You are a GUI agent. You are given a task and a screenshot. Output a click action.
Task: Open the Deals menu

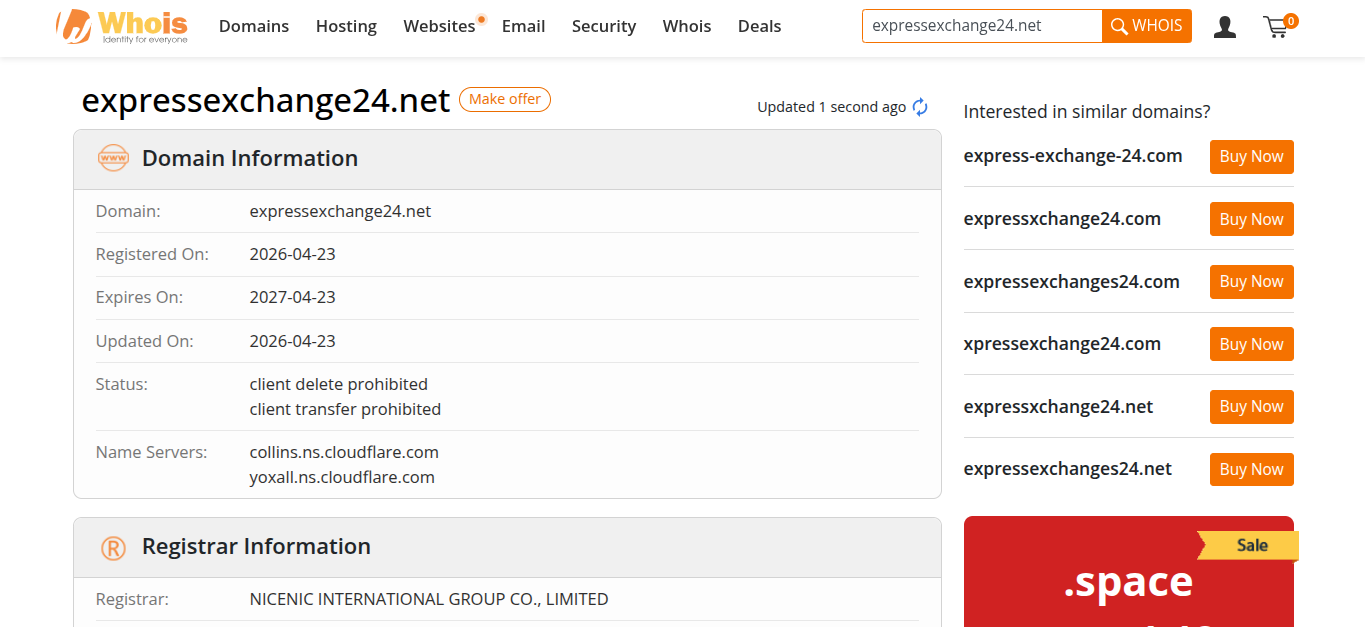point(759,26)
